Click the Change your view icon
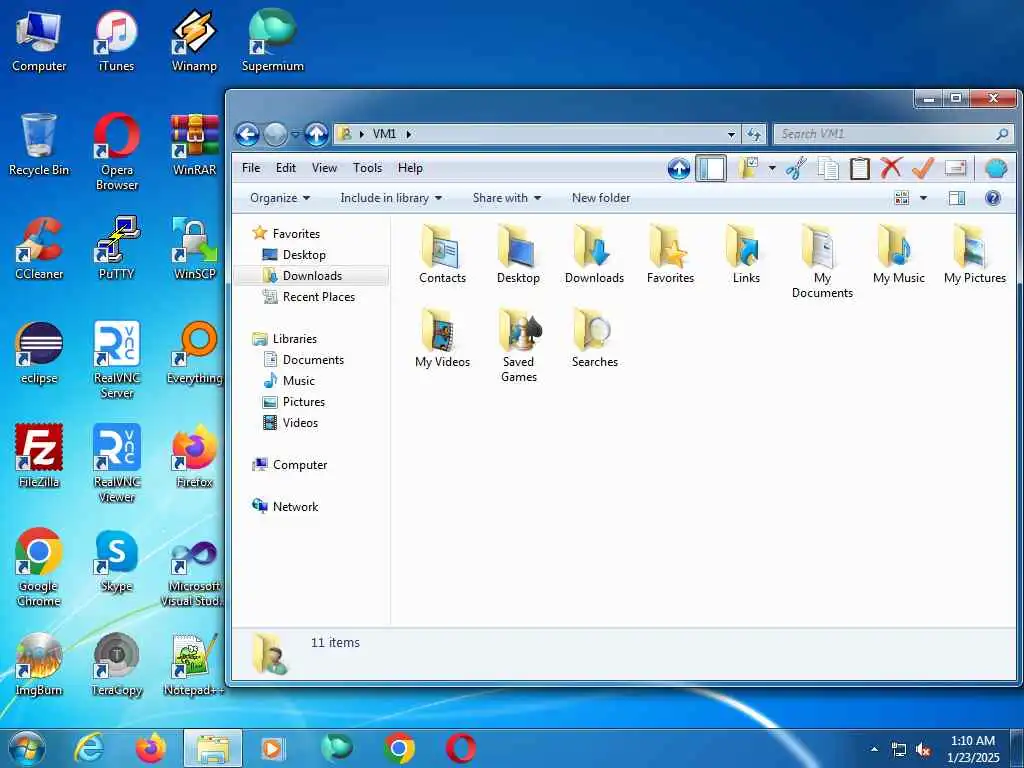Image resolution: width=1024 pixels, height=768 pixels. [x=902, y=198]
